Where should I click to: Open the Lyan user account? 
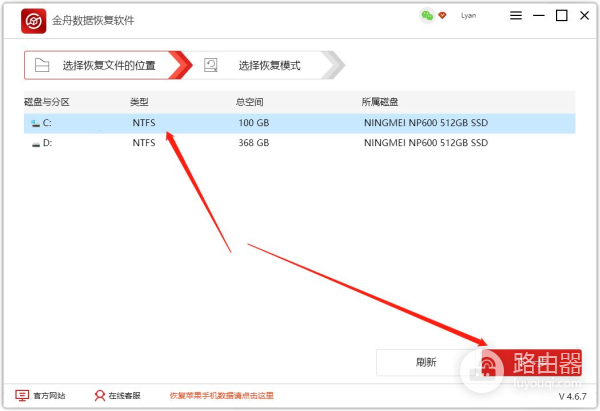pyautogui.click(x=468, y=15)
